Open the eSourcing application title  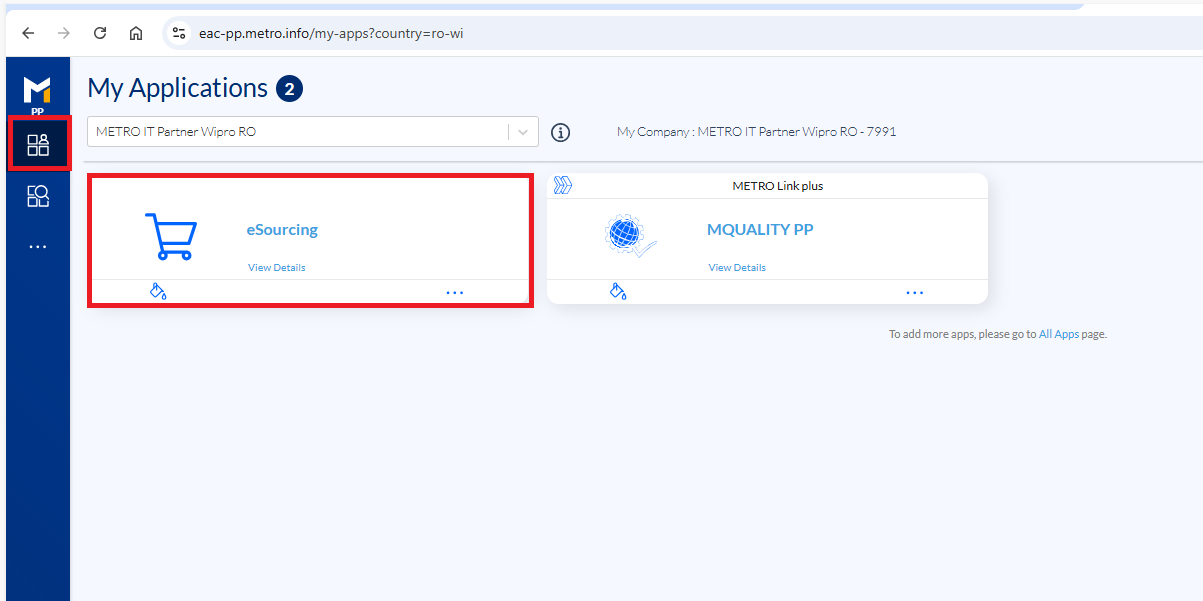(282, 229)
